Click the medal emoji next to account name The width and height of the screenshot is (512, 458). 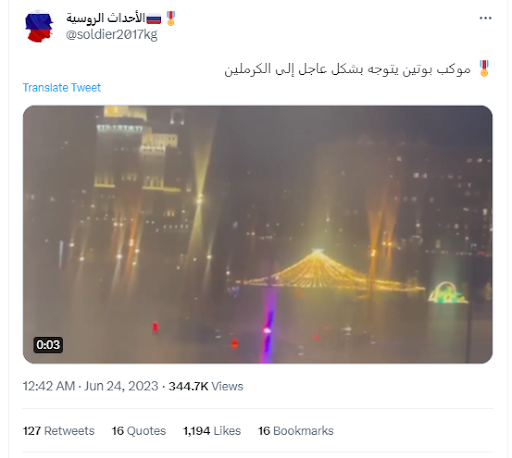pyautogui.click(x=171, y=19)
